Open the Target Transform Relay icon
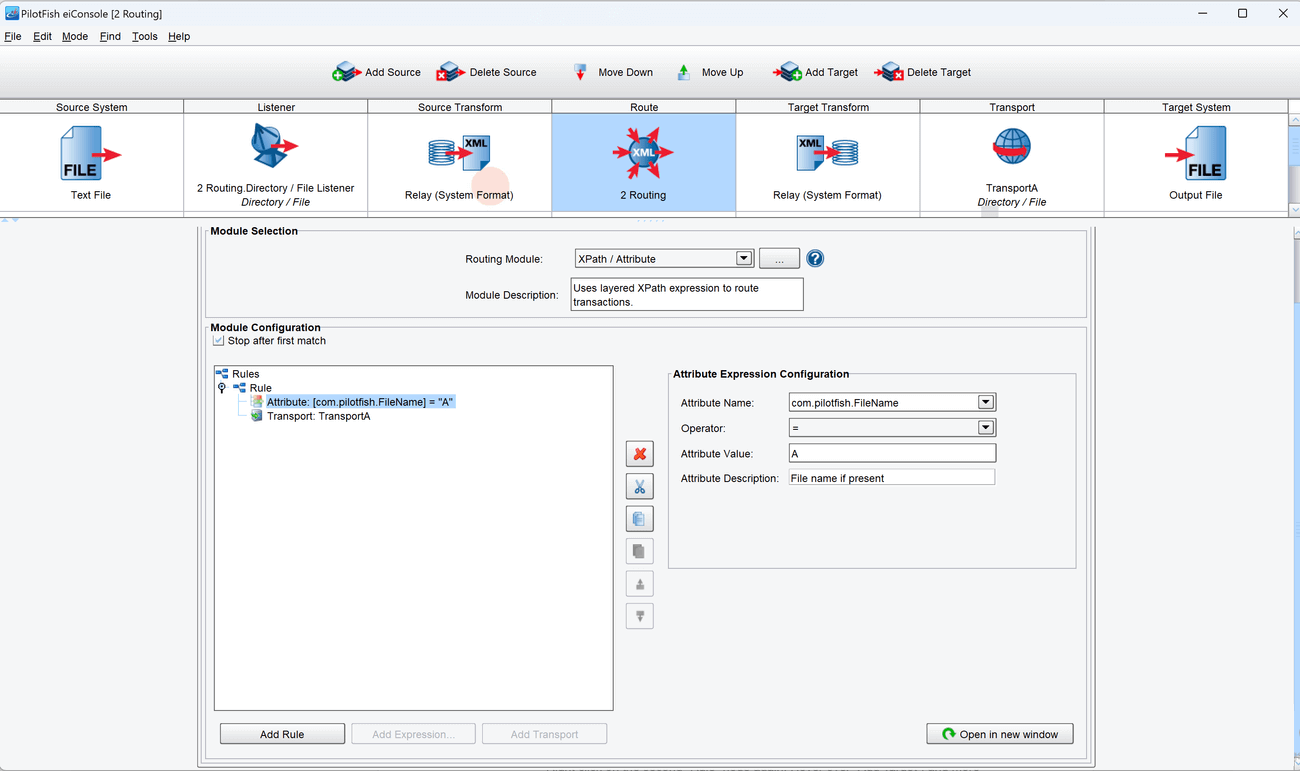Viewport: 1300px width, 771px height. pyautogui.click(x=827, y=152)
